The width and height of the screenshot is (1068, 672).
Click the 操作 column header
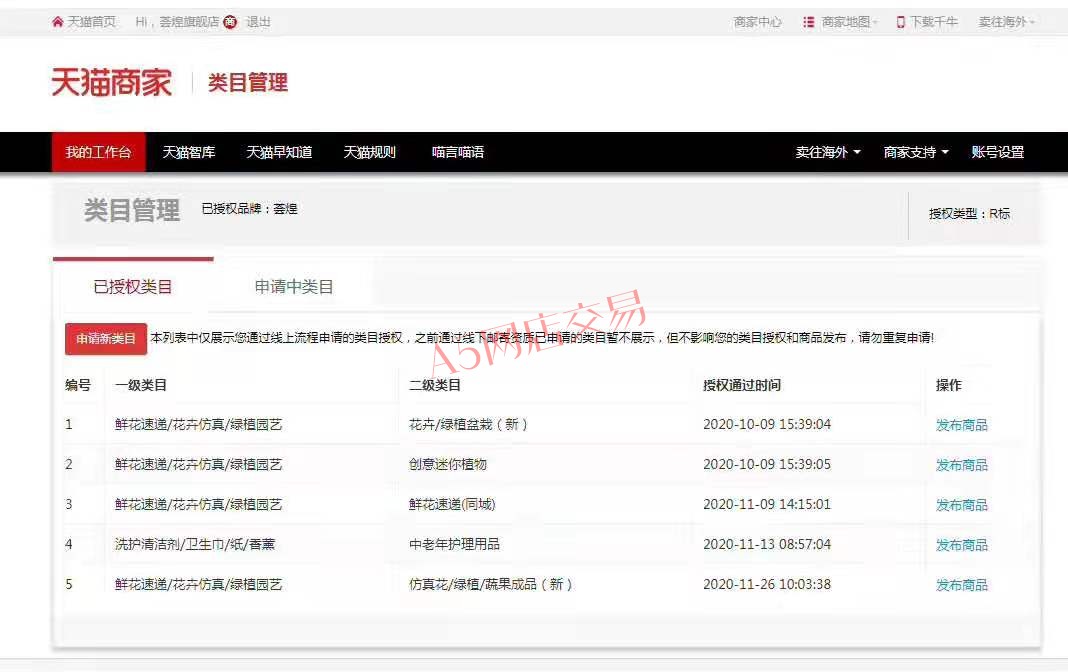949,385
